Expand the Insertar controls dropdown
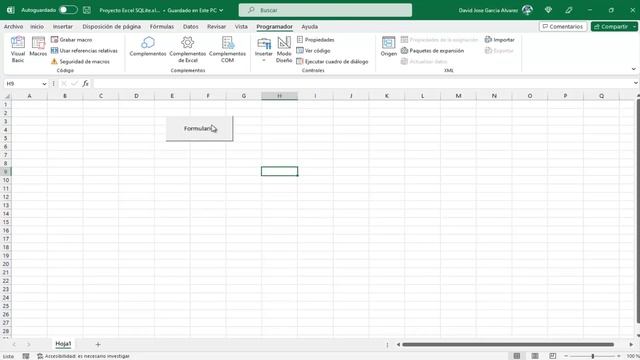The width and height of the screenshot is (640, 360). [x=264, y=49]
